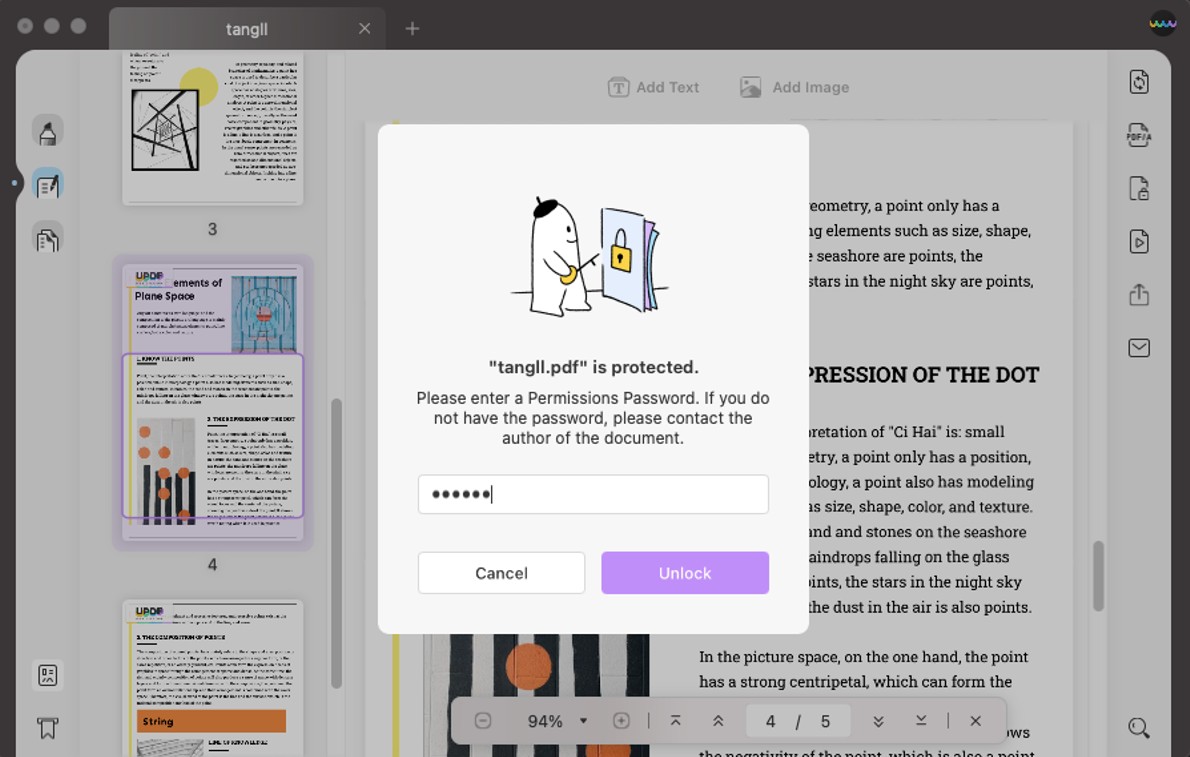Select the page 3 thumbnail
This screenshot has width=1190, height=757.
pyautogui.click(x=212, y=125)
